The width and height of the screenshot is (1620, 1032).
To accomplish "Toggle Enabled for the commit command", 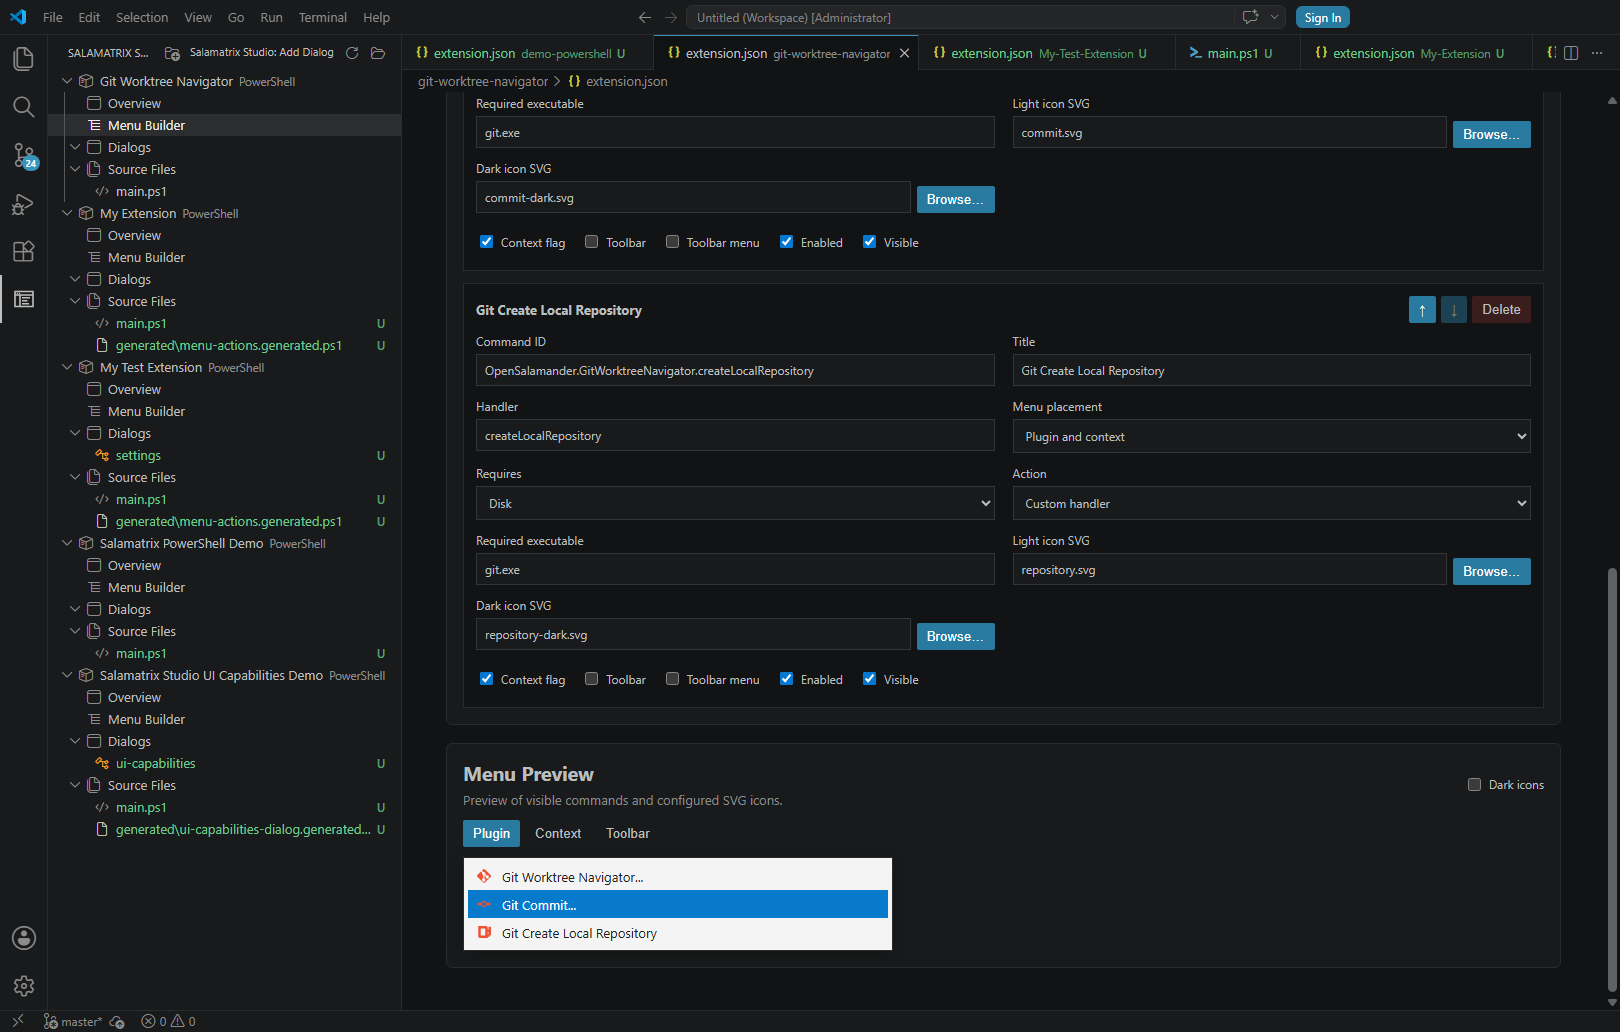I will click(x=787, y=242).
